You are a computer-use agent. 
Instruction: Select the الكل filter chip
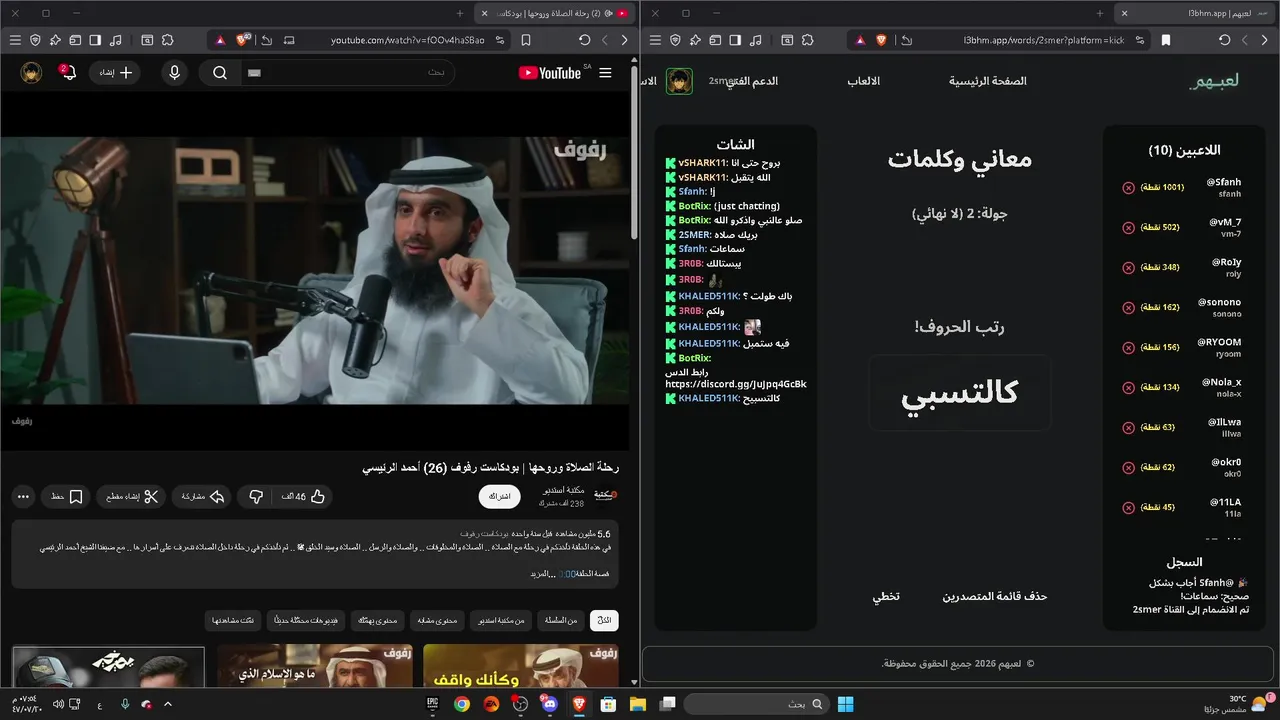[604, 621]
